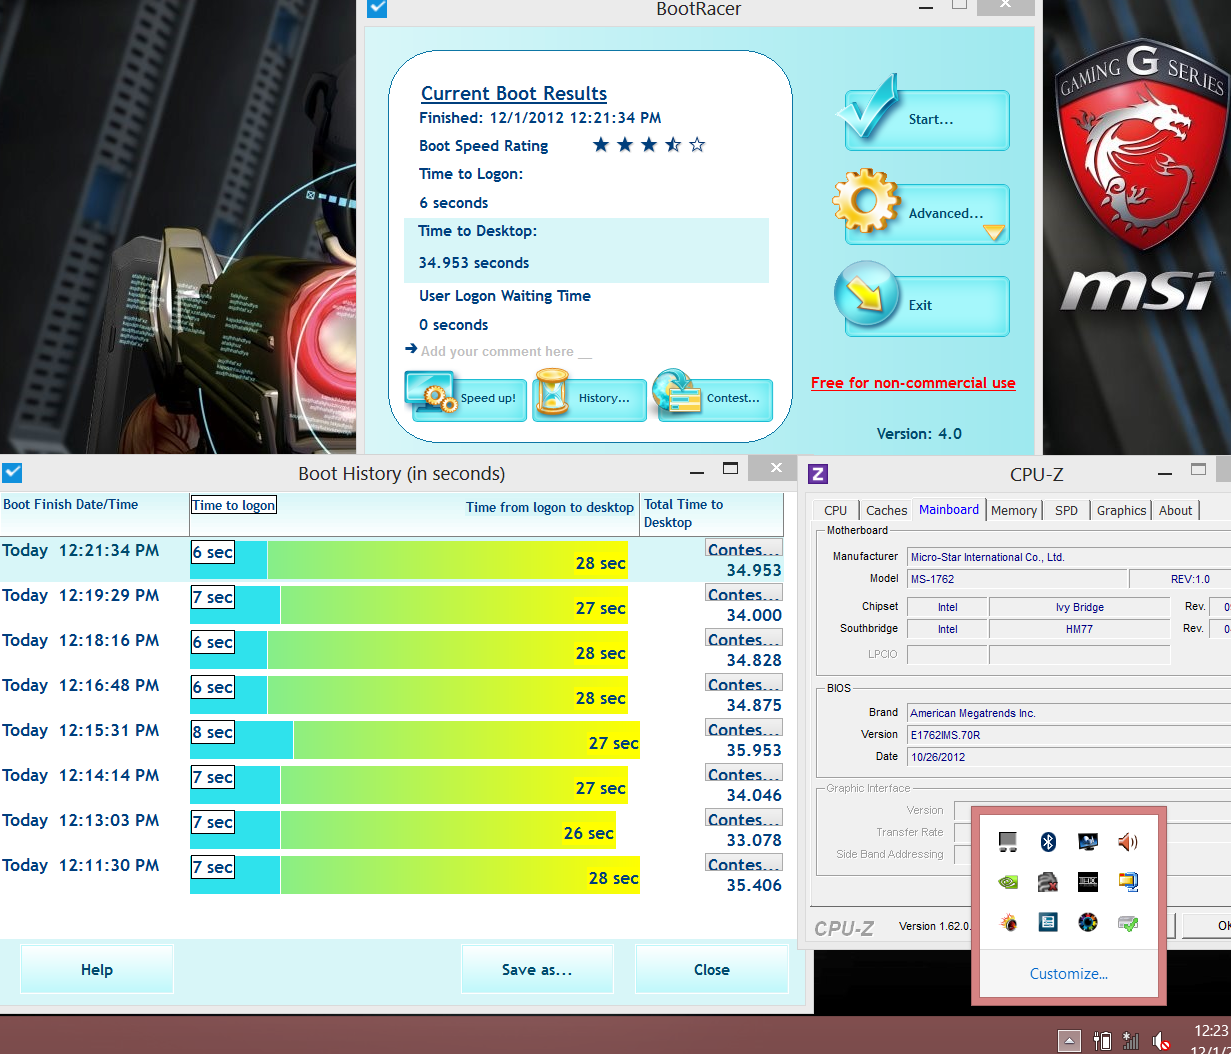Click the Save as button in Boot History
Image resolution: width=1231 pixels, height=1054 pixels.
pyautogui.click(x=537, y=970)
